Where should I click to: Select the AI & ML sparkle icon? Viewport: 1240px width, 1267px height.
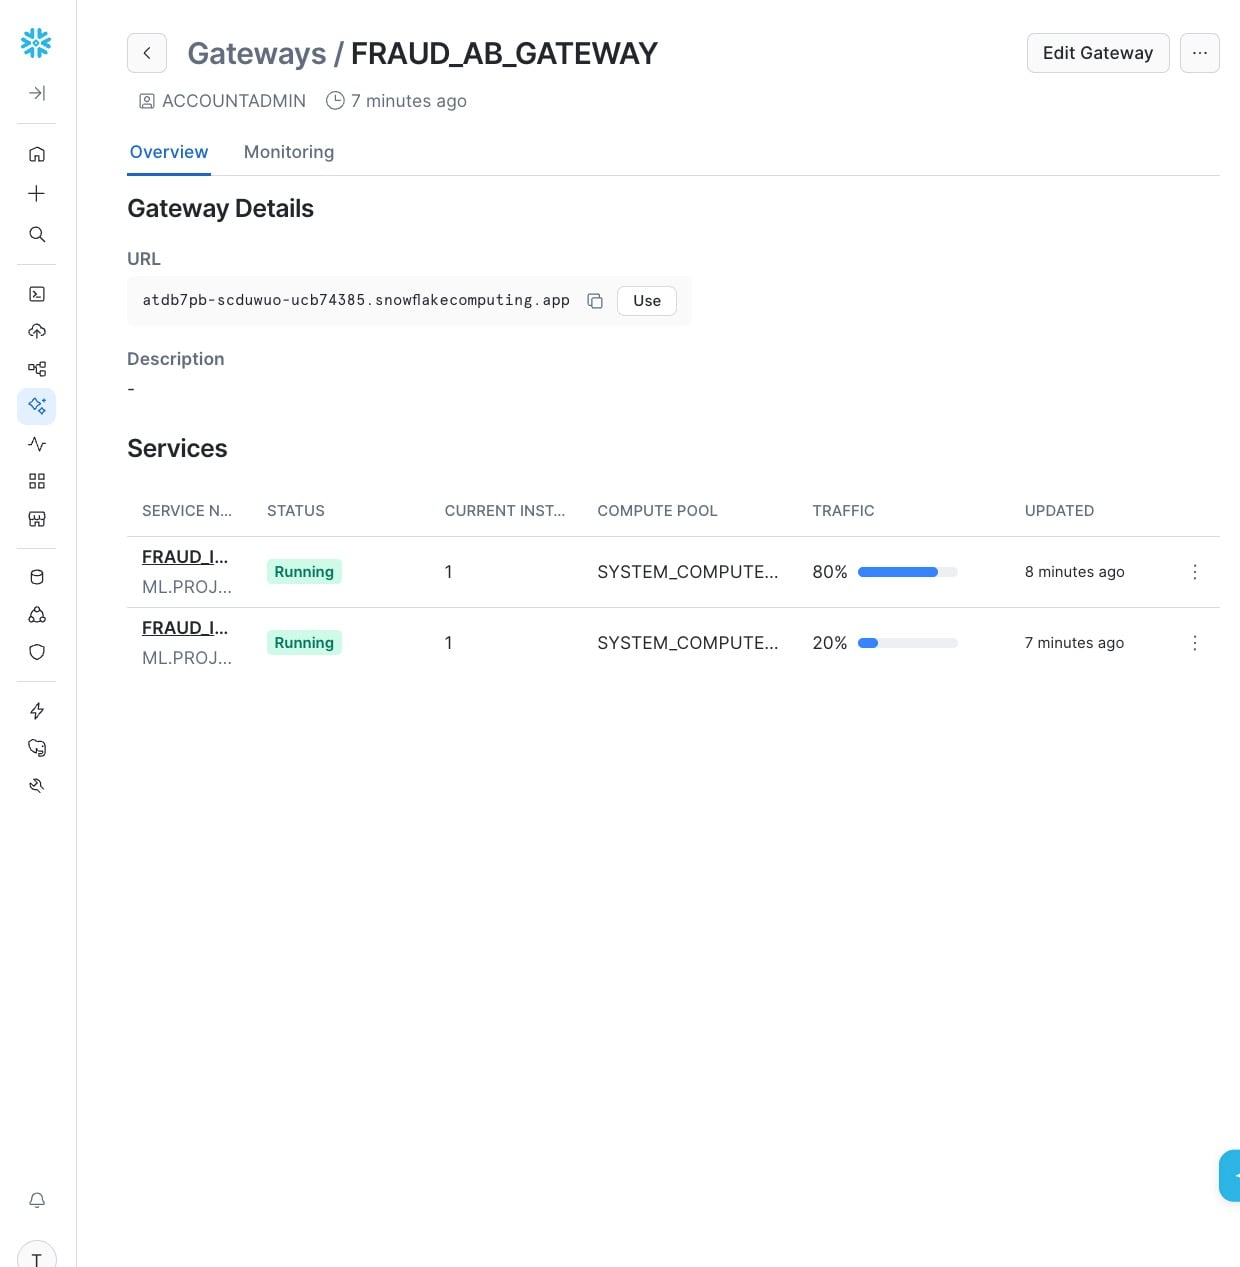(x=37, y=406)
